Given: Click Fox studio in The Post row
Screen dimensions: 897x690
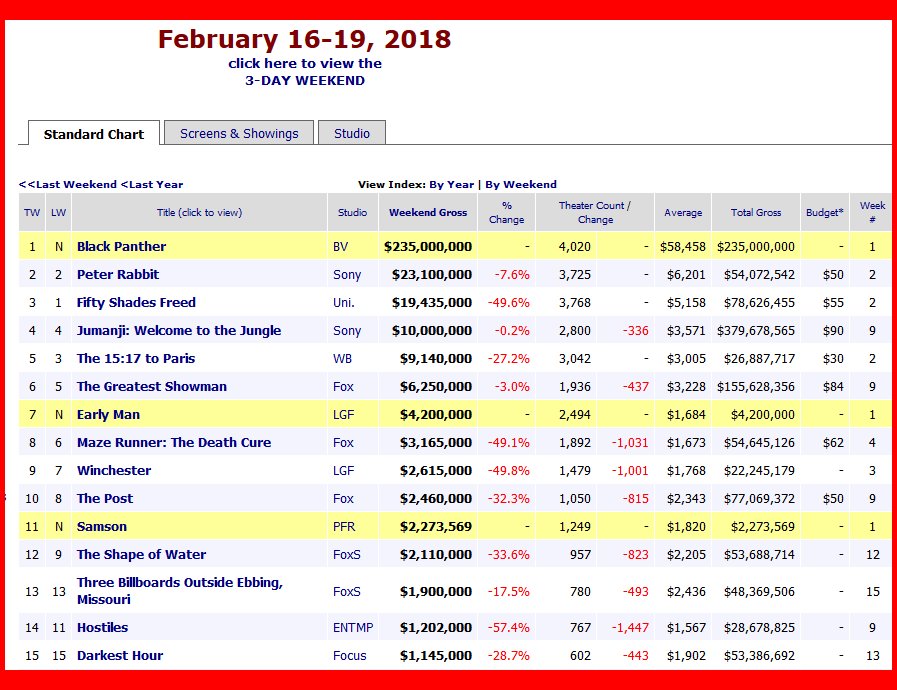Looking at the screenshot, I should pyautogui.click(x=343, y=499).
